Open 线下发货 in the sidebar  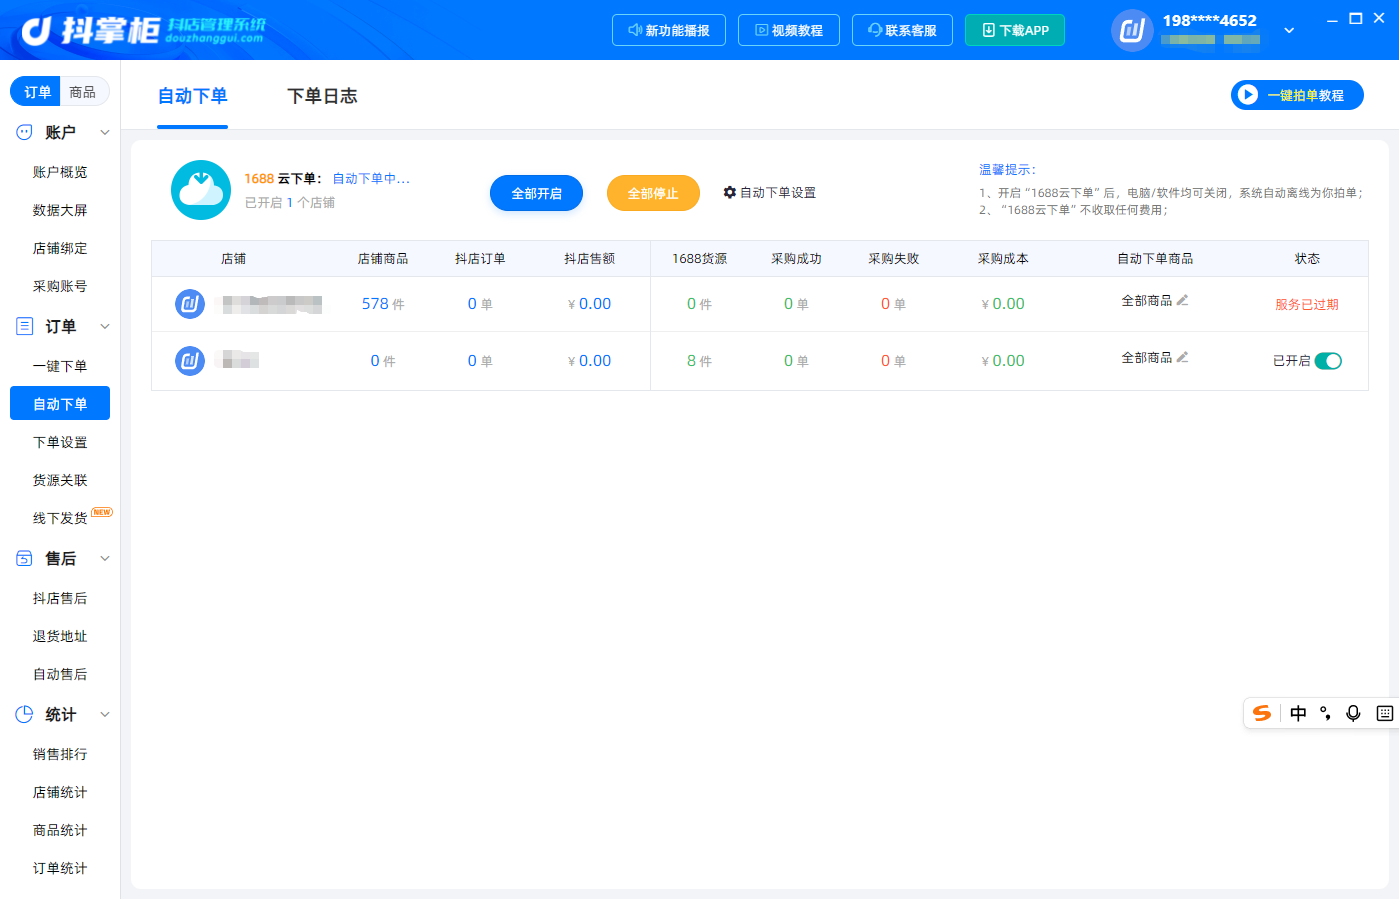tap(60, 518)
